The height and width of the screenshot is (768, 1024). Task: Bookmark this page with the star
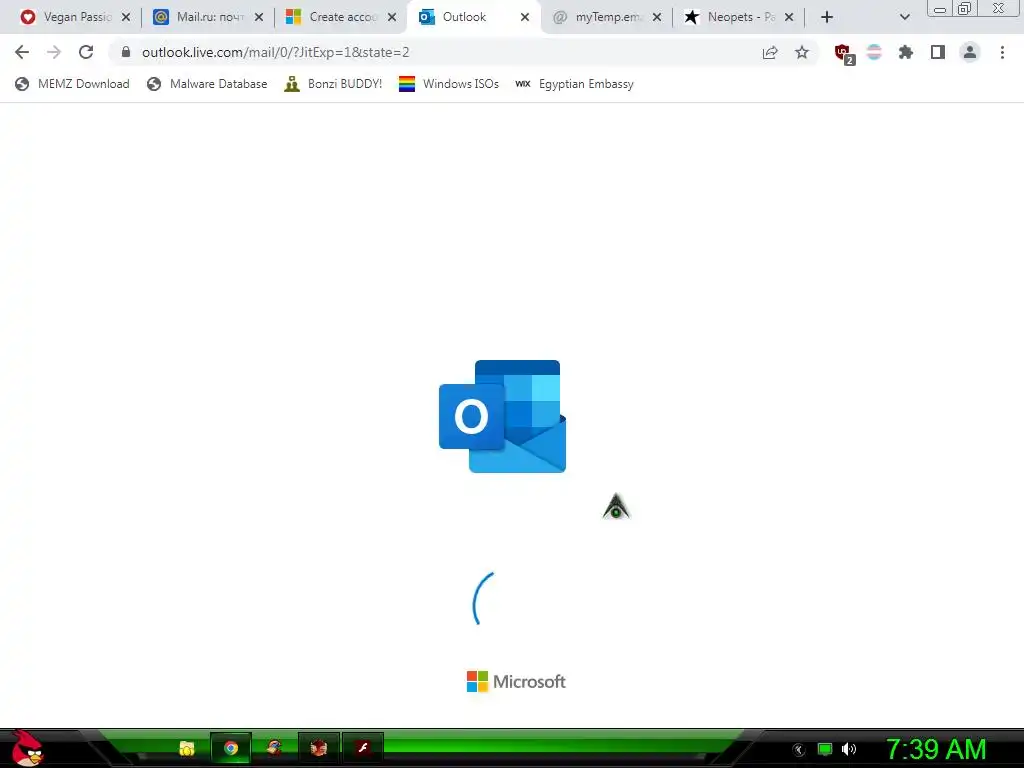pos(802,52)
